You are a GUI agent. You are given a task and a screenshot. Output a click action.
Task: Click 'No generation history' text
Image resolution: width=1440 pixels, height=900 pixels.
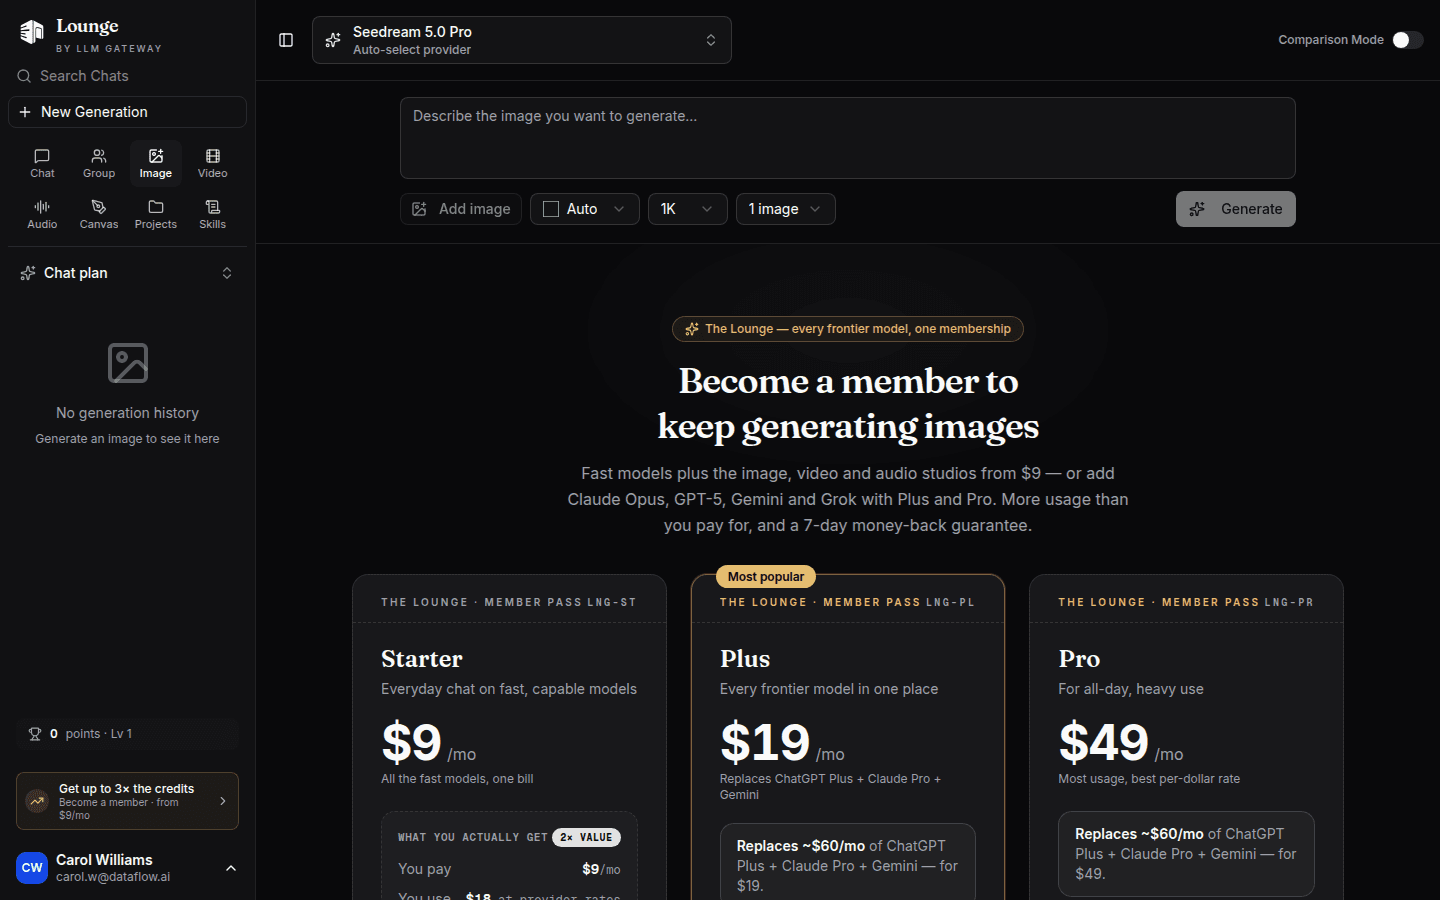[127, 413]
